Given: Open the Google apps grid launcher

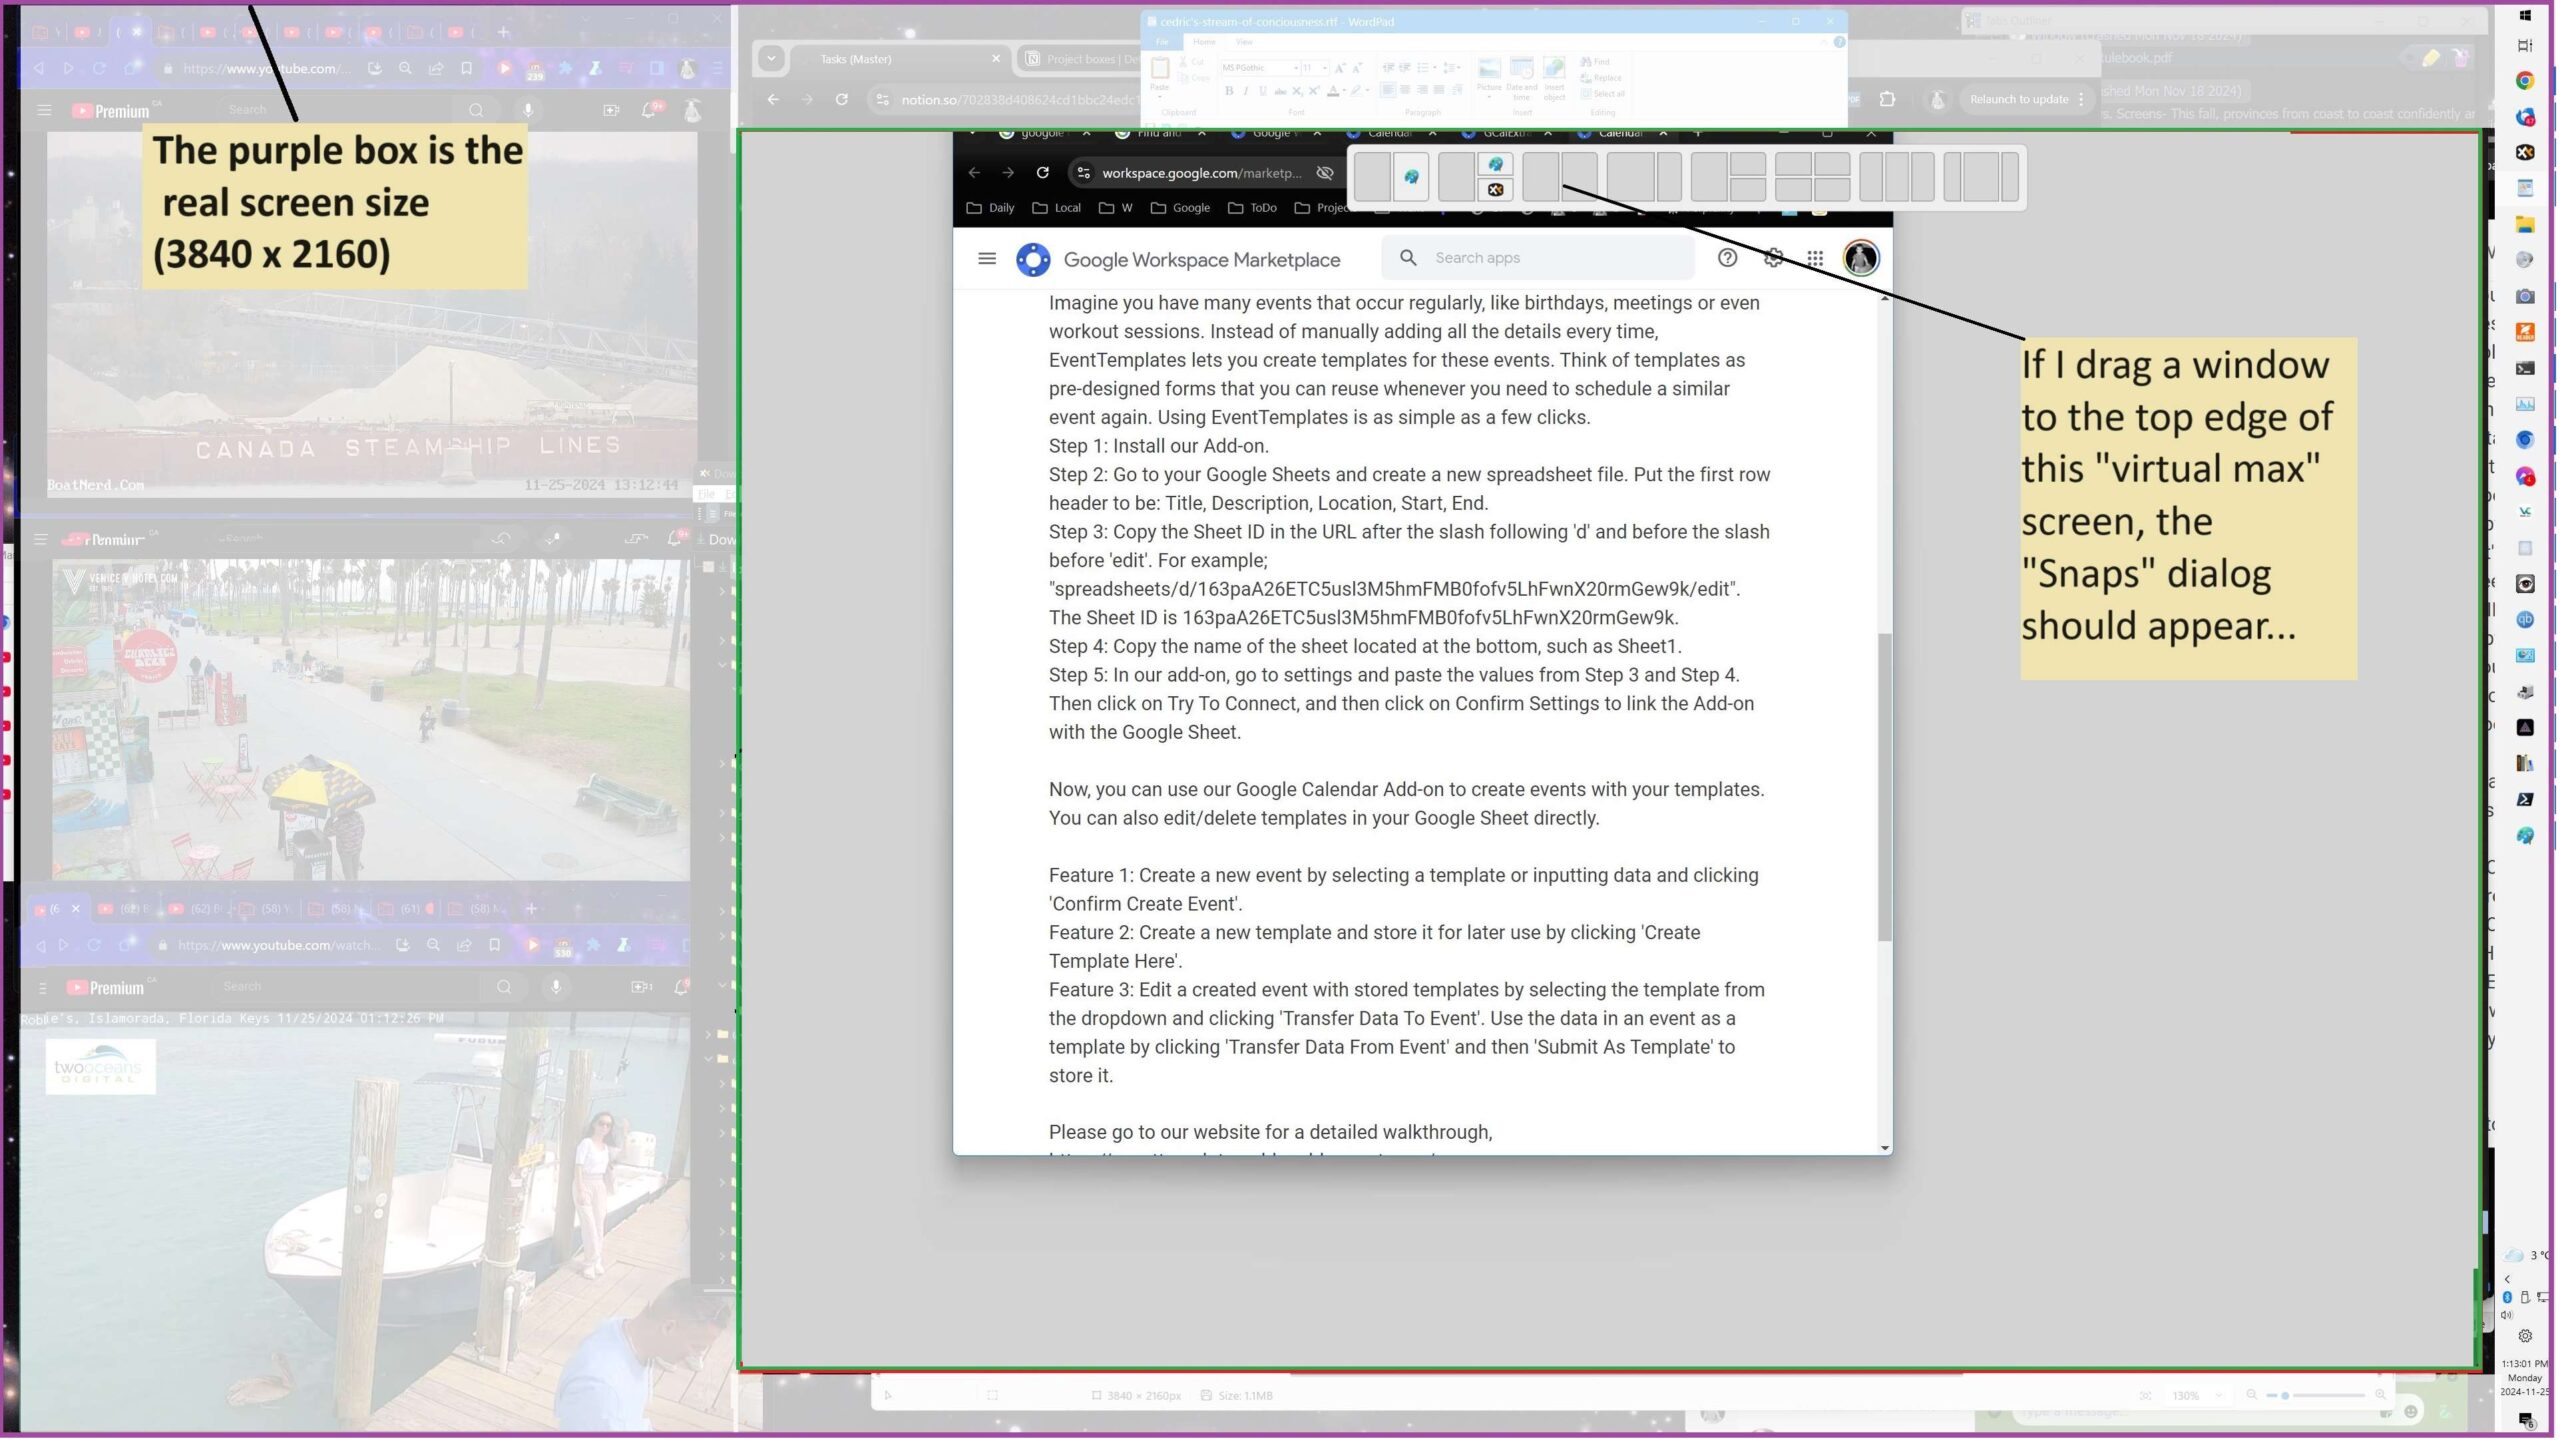Looking at the screenshot, I should coord(1815,258).
